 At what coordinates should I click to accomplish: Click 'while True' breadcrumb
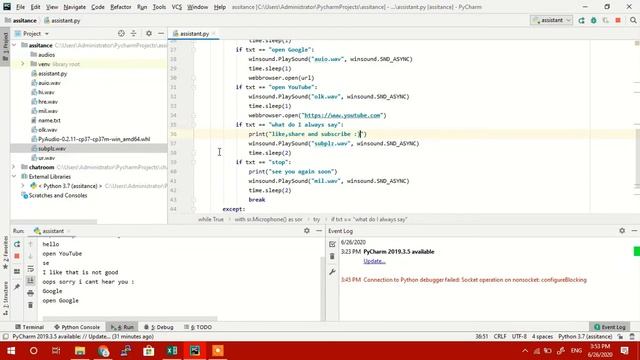coord(211,219)
